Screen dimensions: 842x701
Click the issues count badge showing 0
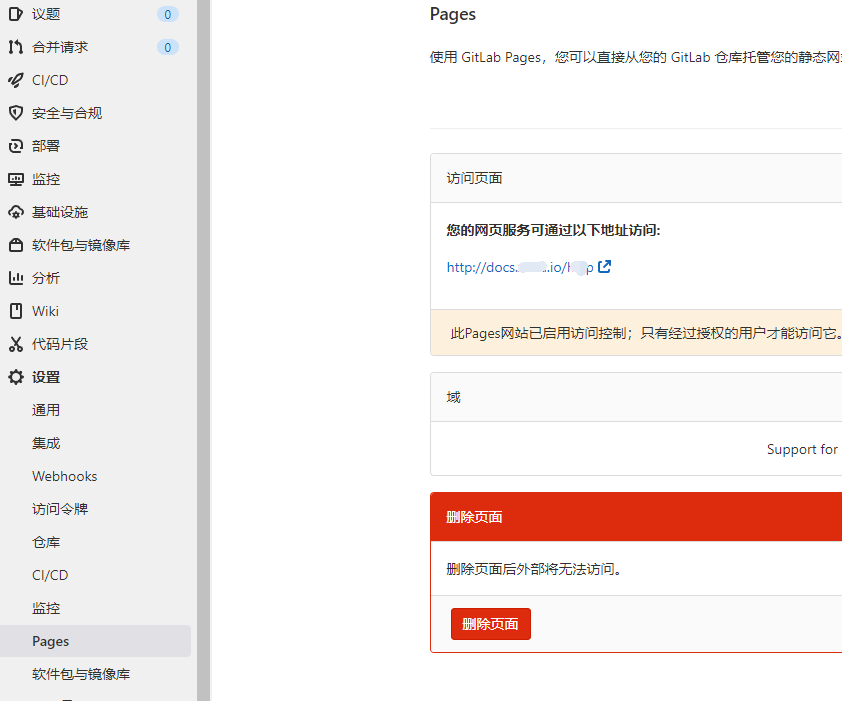click(x=168, y=14)
